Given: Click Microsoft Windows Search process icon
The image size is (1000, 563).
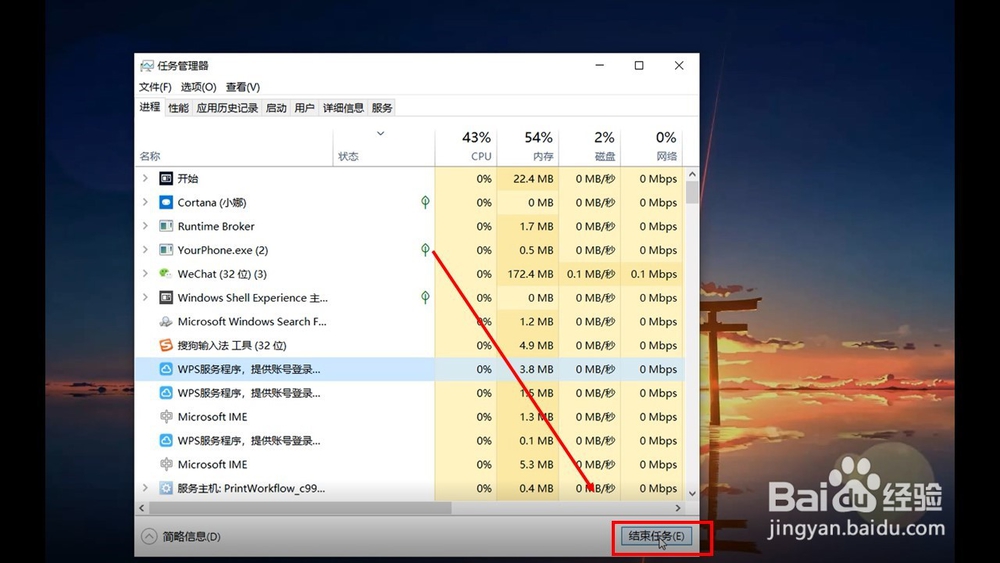Looking at the screenshot, I should tap(166, 321).
